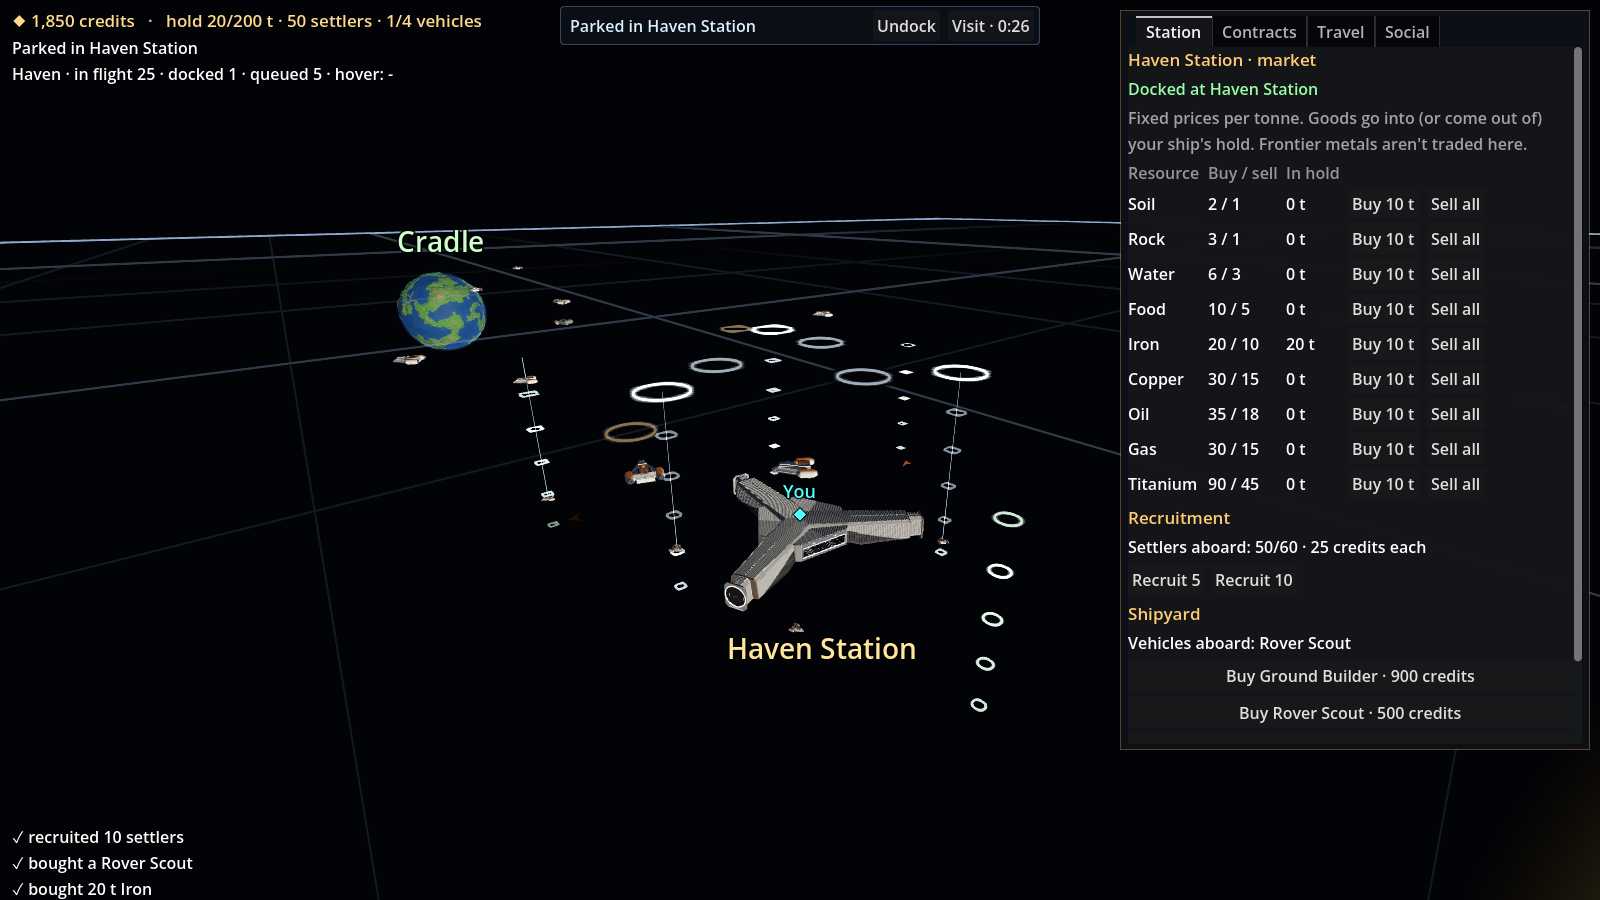Image resolution: width=1600 pixels, height=900 pixels.
Task: Select the Cradle planet globe
Action: (x=442, y=311)
